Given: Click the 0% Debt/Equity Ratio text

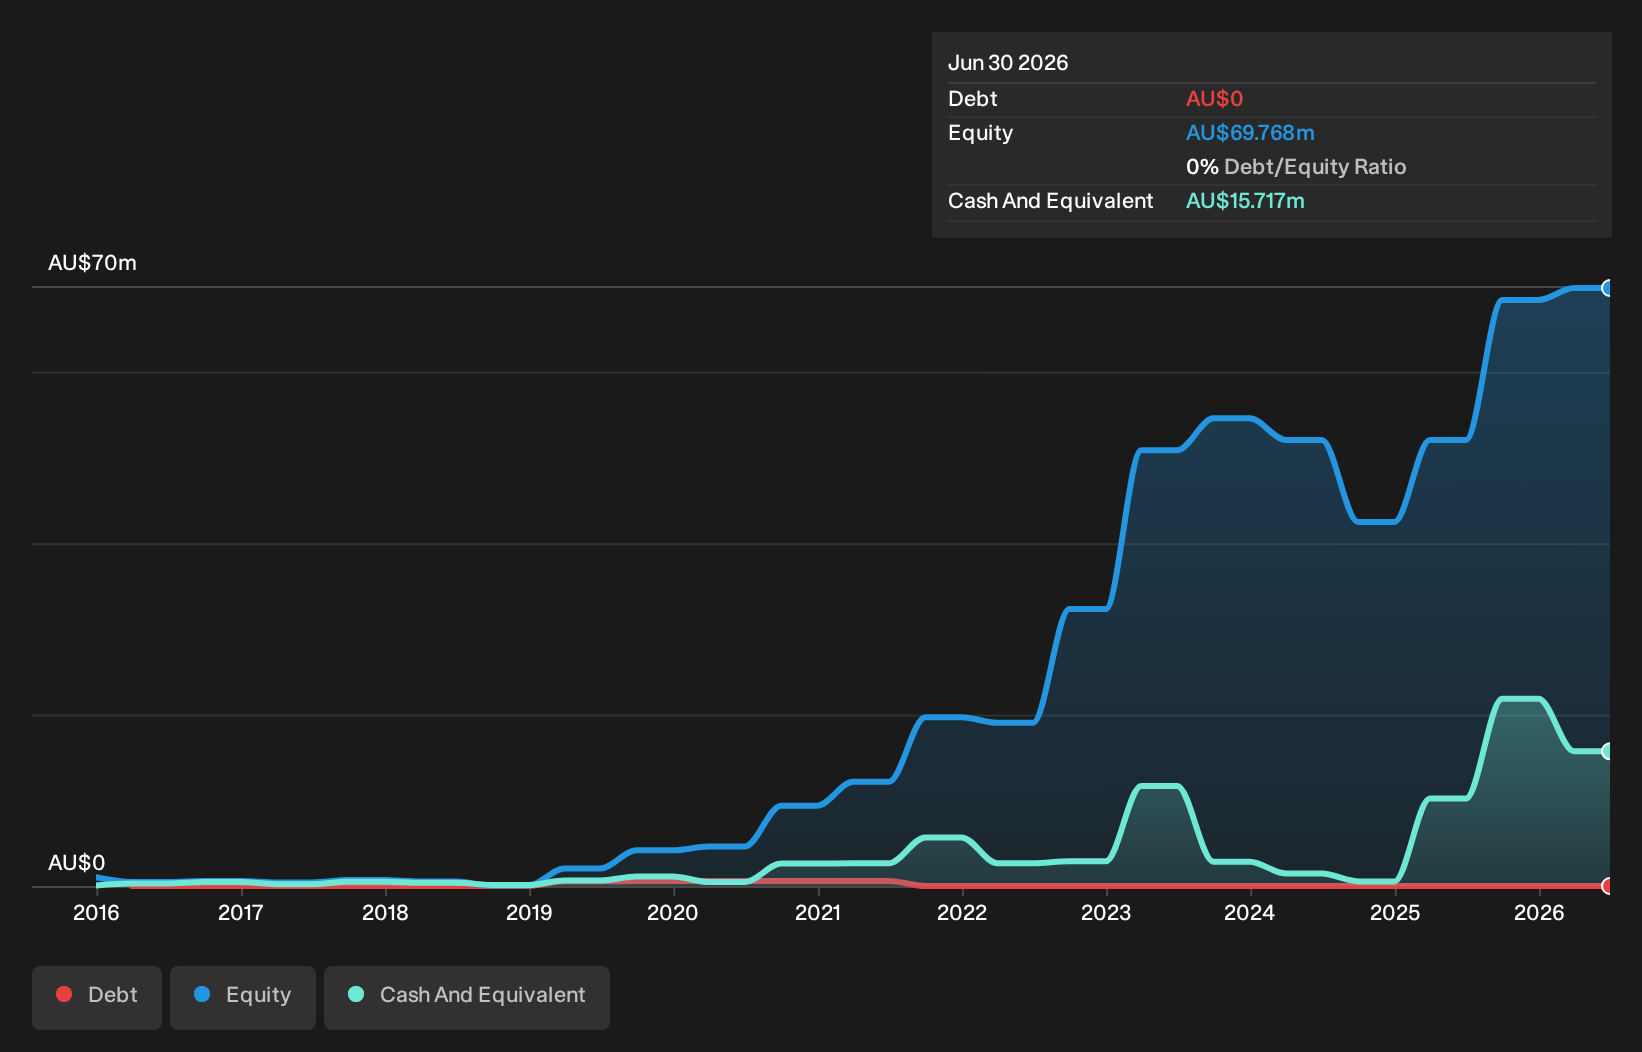Looking at the screenshot, I should click(x=1296, y=167).
